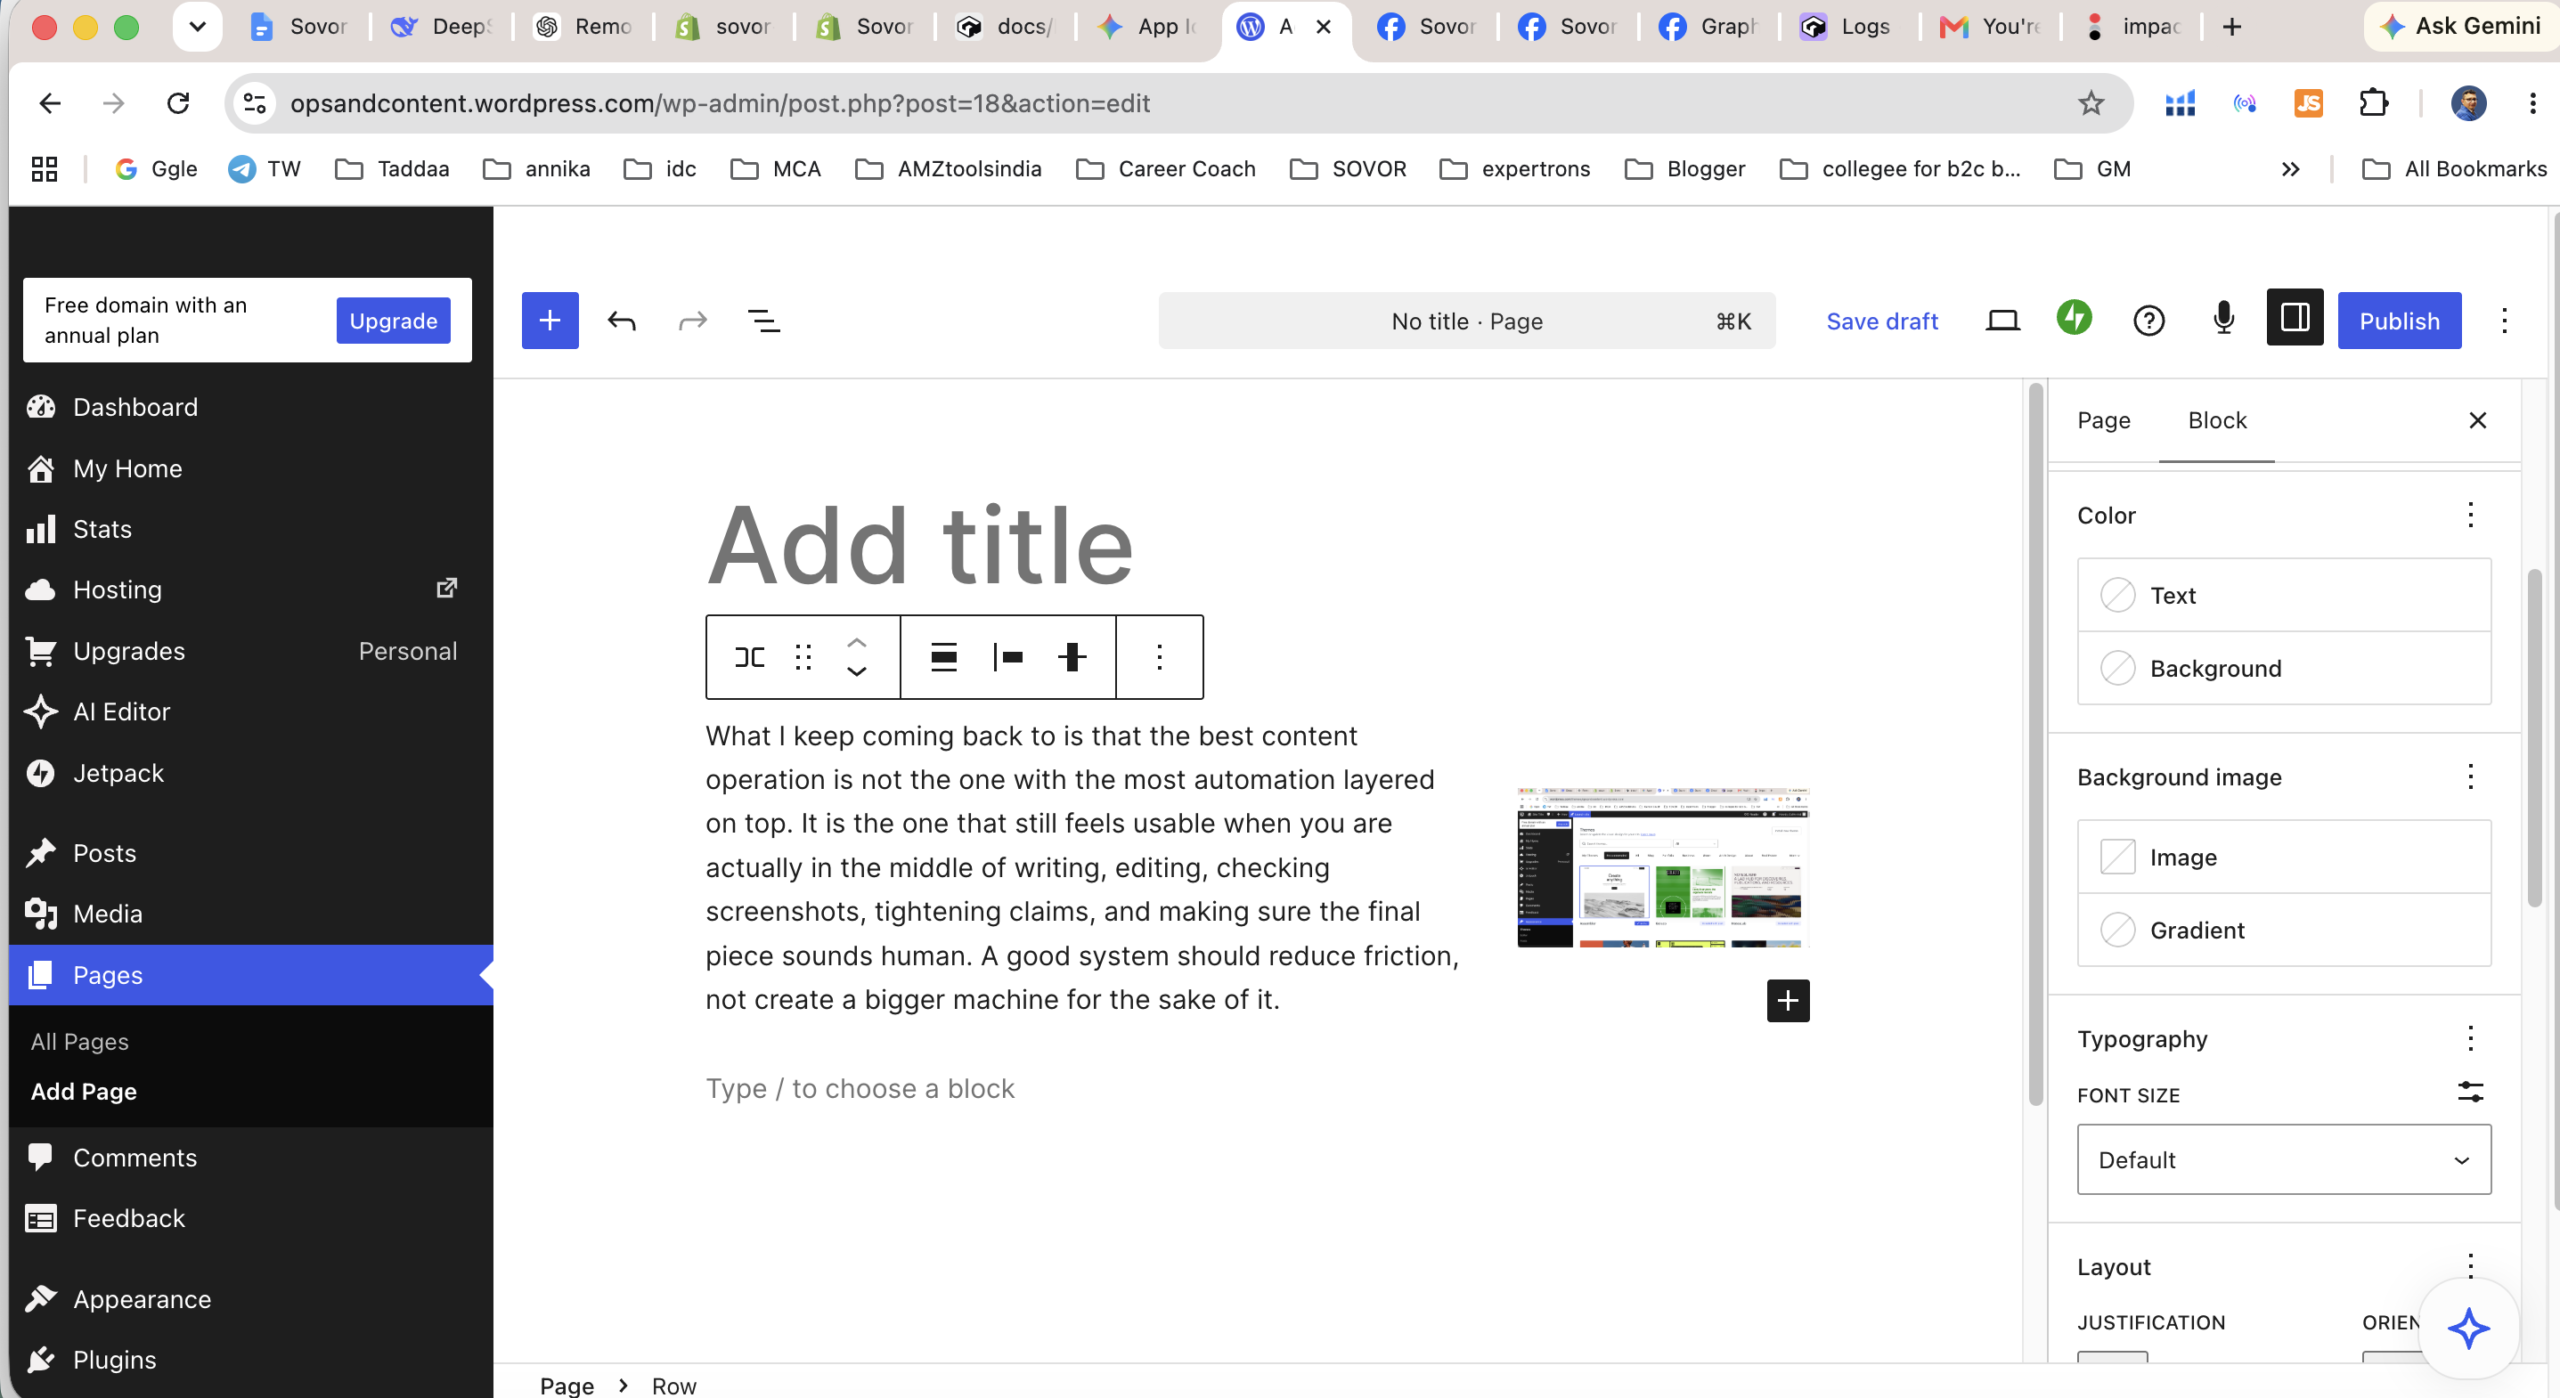
Task: Bookmark this page with the star icon
Action: click(x=2091, y=103)
